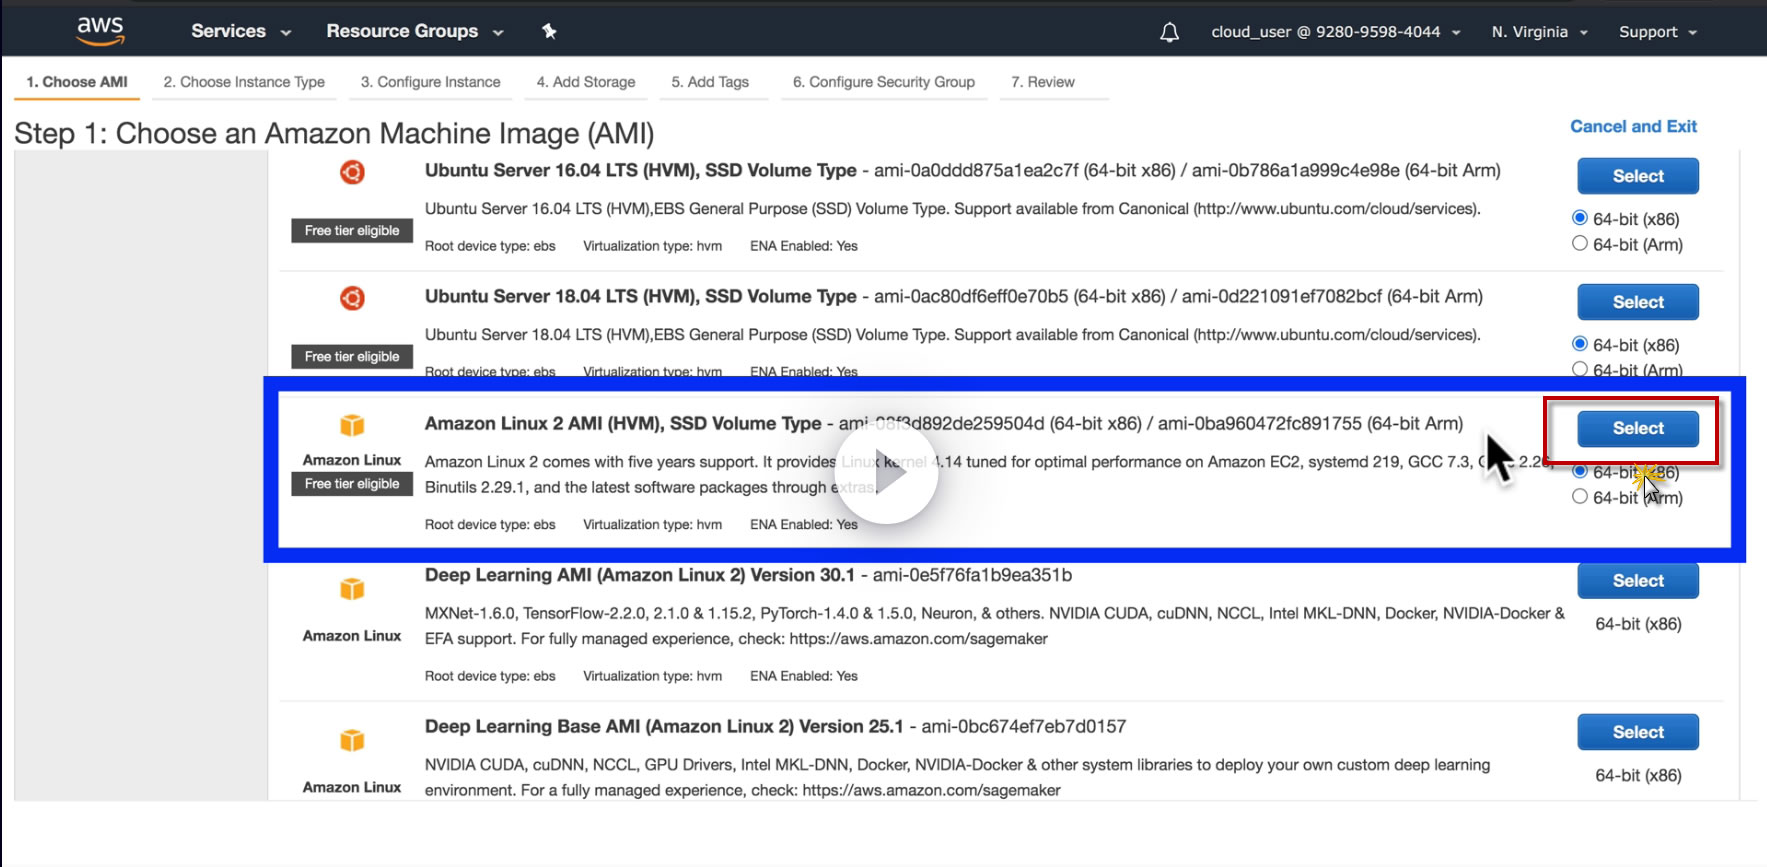
Task: Open the N. Virginia region selector
Action: (1539, 32)
